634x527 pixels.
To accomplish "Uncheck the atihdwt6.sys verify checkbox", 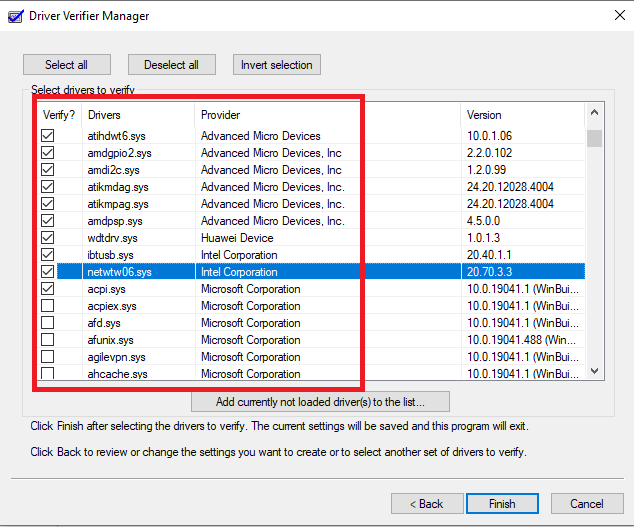I will click(48, 135).
